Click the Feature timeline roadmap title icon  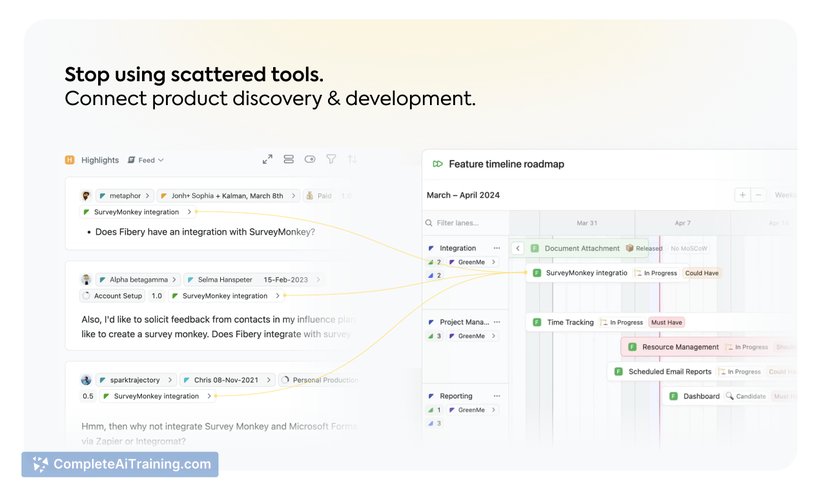click(x=438, y=164)
